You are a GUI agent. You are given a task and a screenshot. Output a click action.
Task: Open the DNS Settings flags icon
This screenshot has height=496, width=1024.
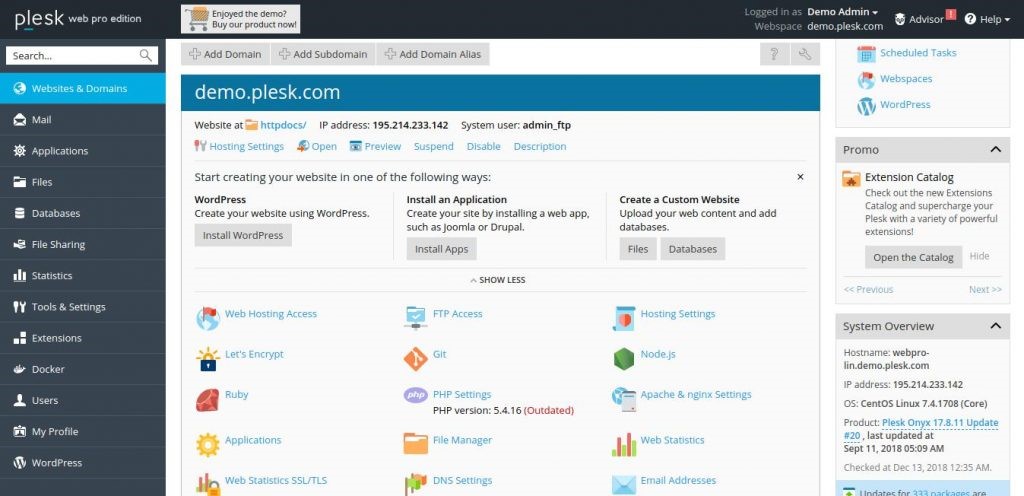point(415,485)
